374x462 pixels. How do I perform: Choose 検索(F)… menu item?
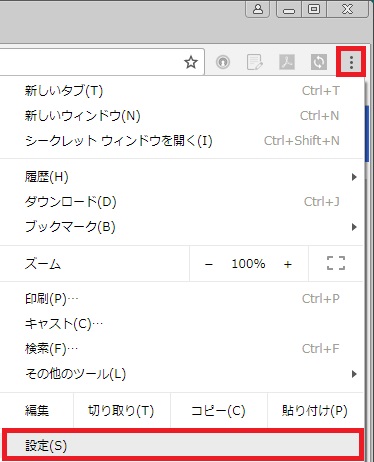click(x=182, y=349)
